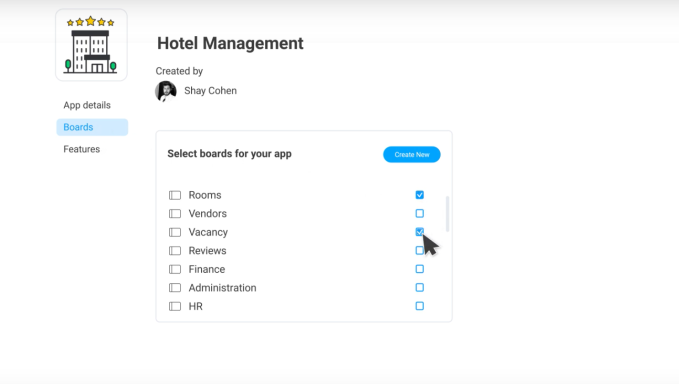679x384 pixels.
Task: Uncheck the Rooms board checkbox
Action: click(x=420, y=195)
